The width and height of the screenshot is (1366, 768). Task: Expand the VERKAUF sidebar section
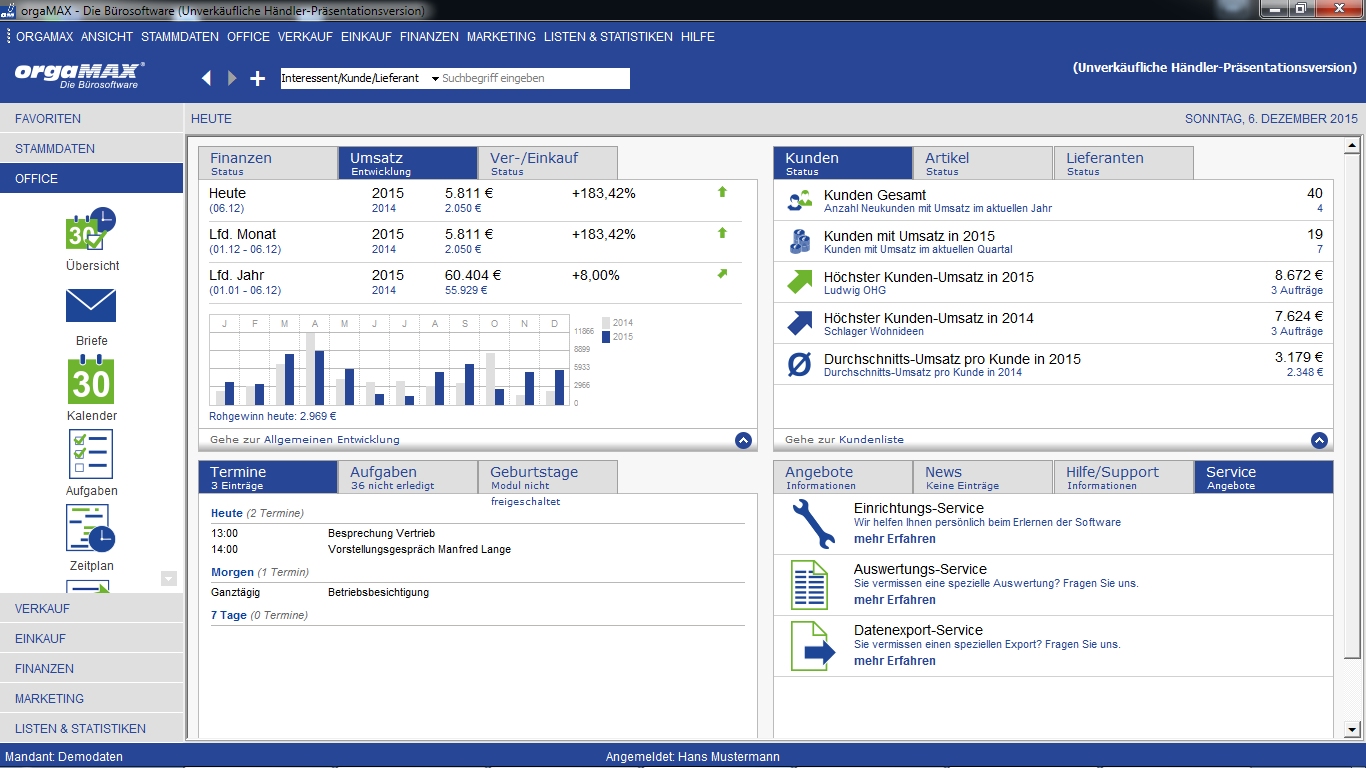click(x=92, y=608)
